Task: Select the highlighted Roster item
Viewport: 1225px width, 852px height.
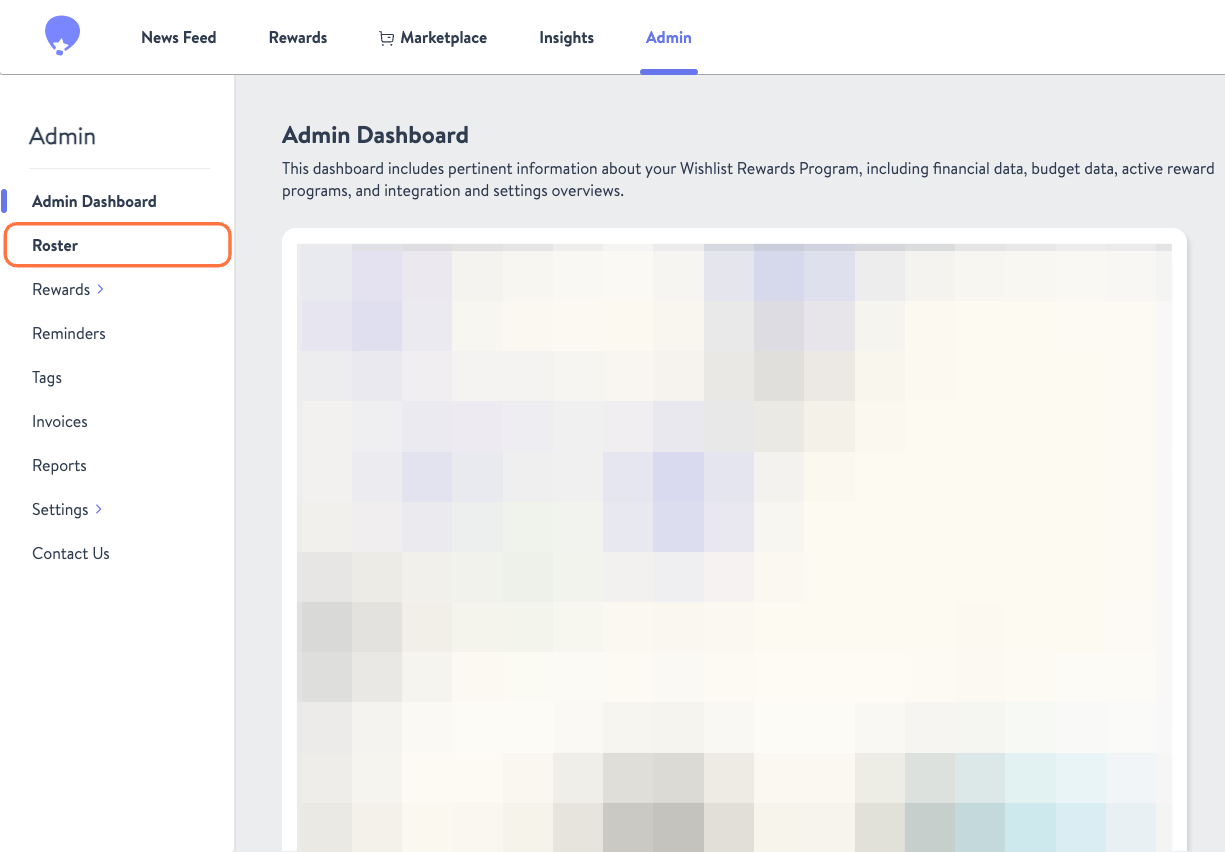Action: pyautogui.click(x=55, y=245)
